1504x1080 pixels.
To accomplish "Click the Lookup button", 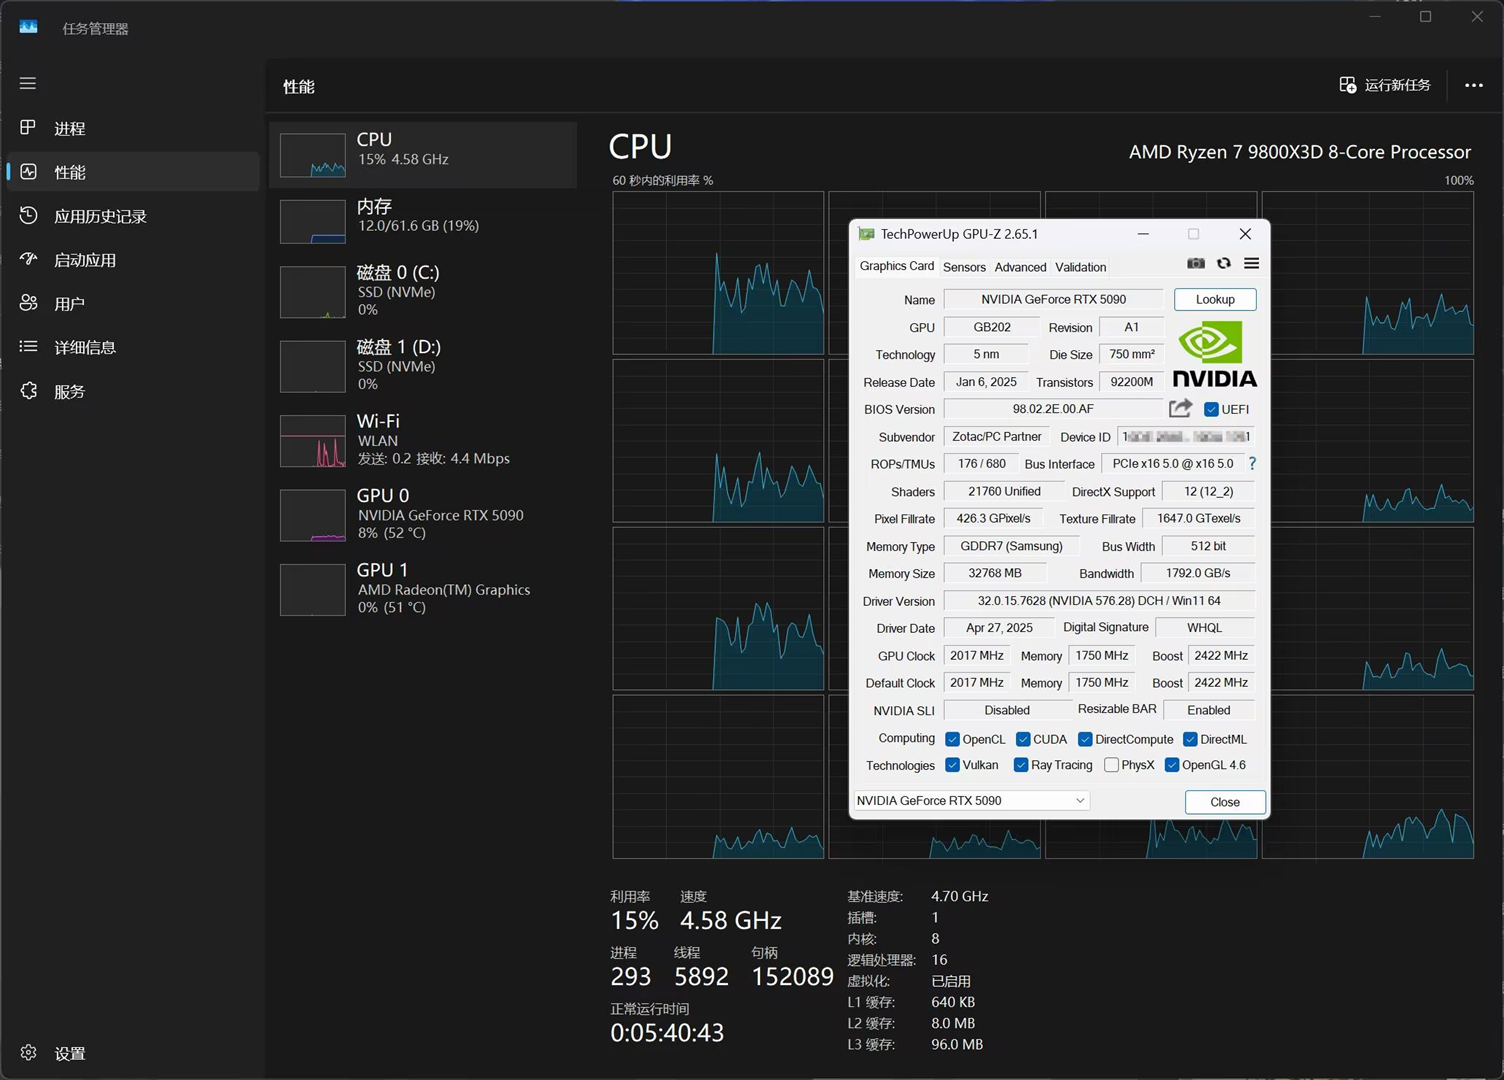I will click(x=1215, y=299).
